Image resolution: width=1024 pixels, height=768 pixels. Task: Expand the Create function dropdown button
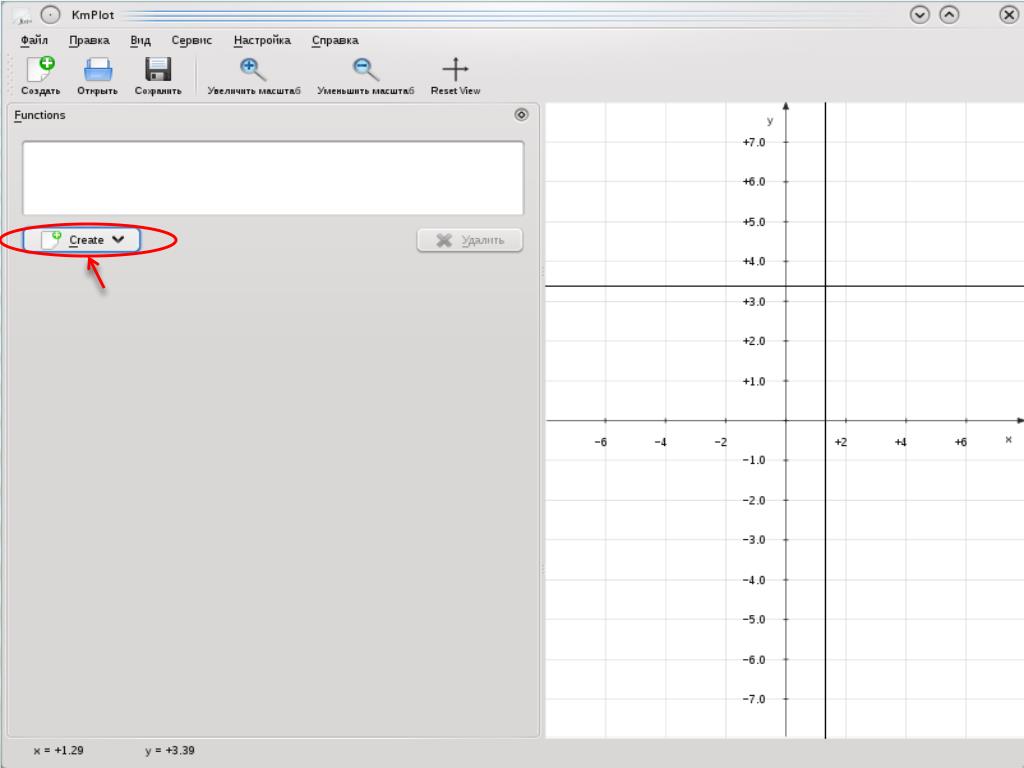pyautogui.click(x=82, y=240)
